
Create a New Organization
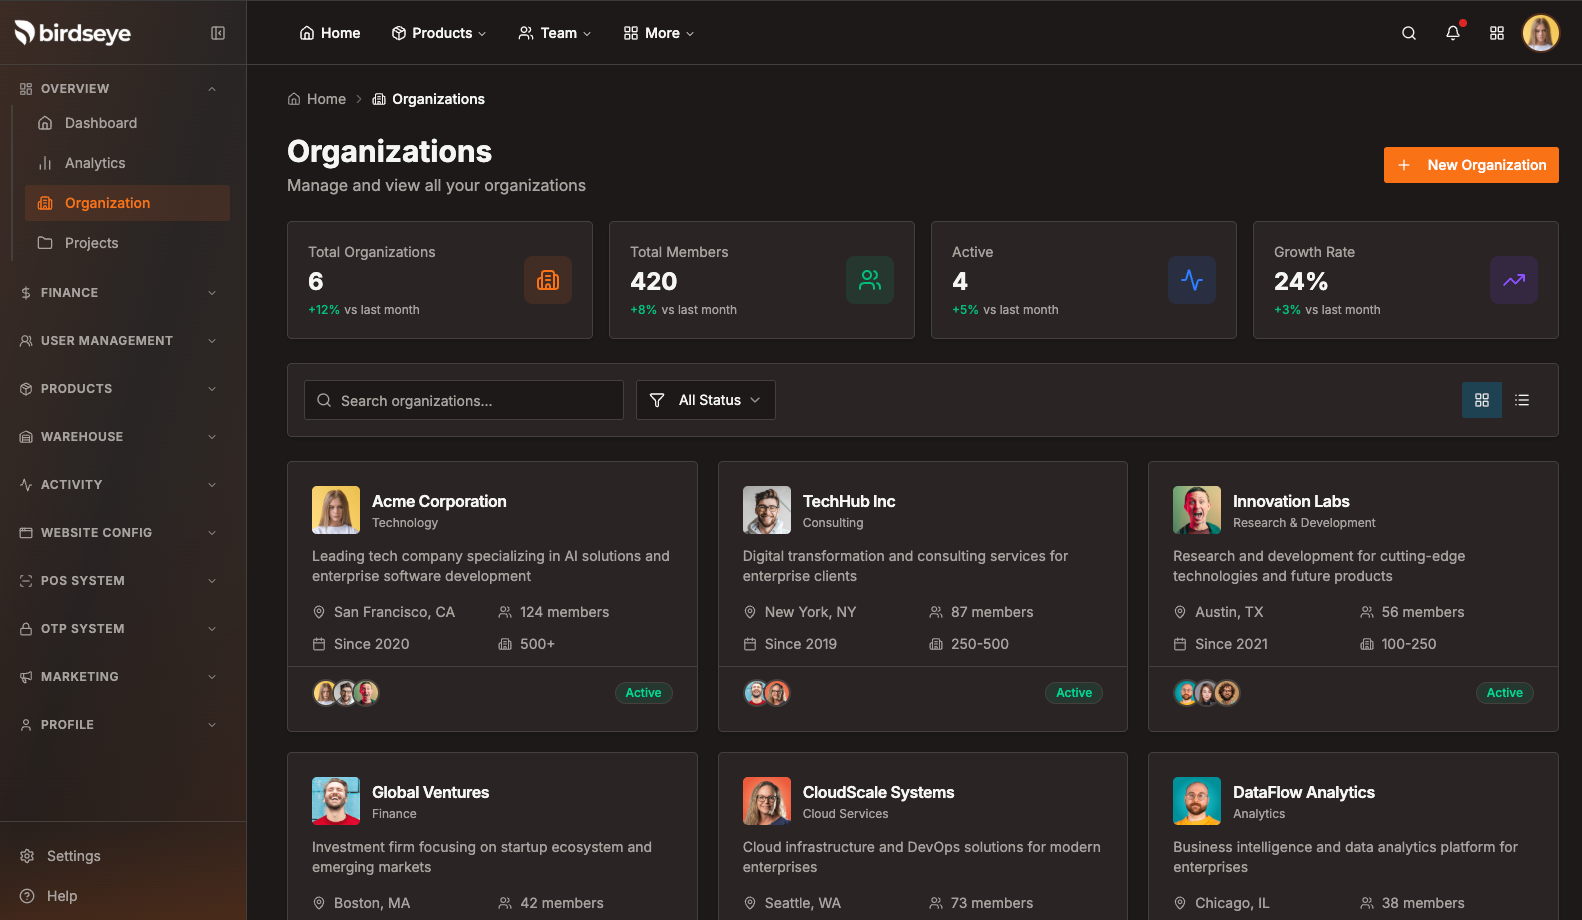pos(1471,165)
